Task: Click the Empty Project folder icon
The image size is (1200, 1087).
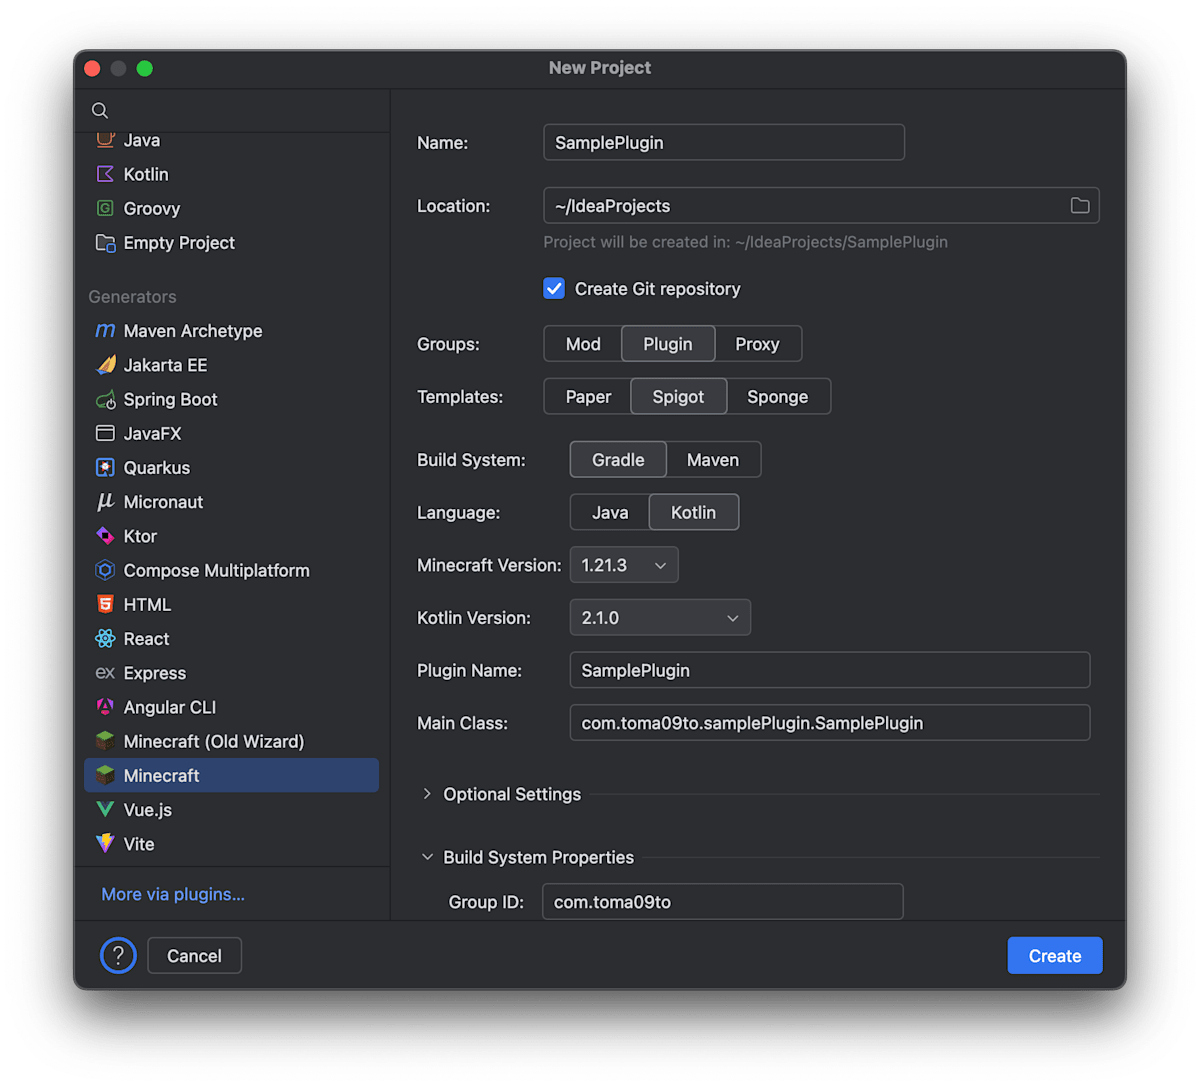Action: point(105,243)
